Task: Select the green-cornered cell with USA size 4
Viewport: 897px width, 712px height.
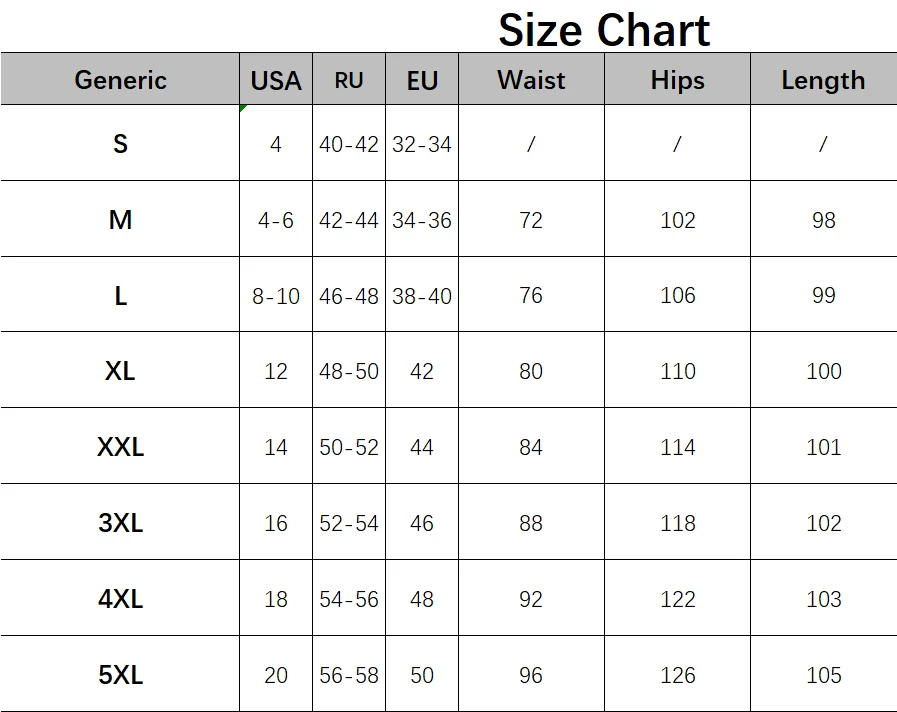Action: [x=276, y=143]
